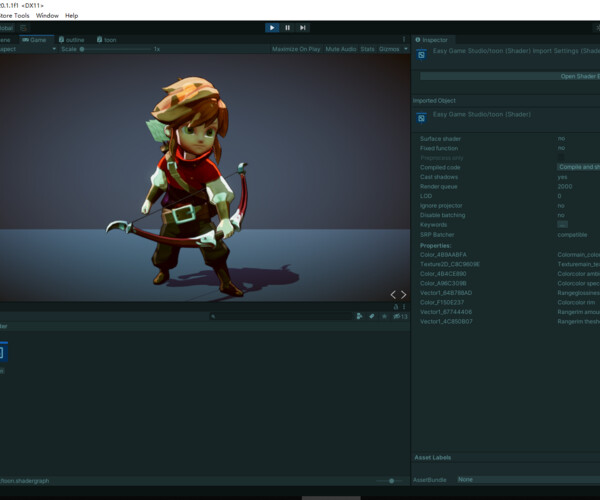This screenshot has width=600, height=500.
Task: Click the Favorites star icon
Action: pos(384,316)
